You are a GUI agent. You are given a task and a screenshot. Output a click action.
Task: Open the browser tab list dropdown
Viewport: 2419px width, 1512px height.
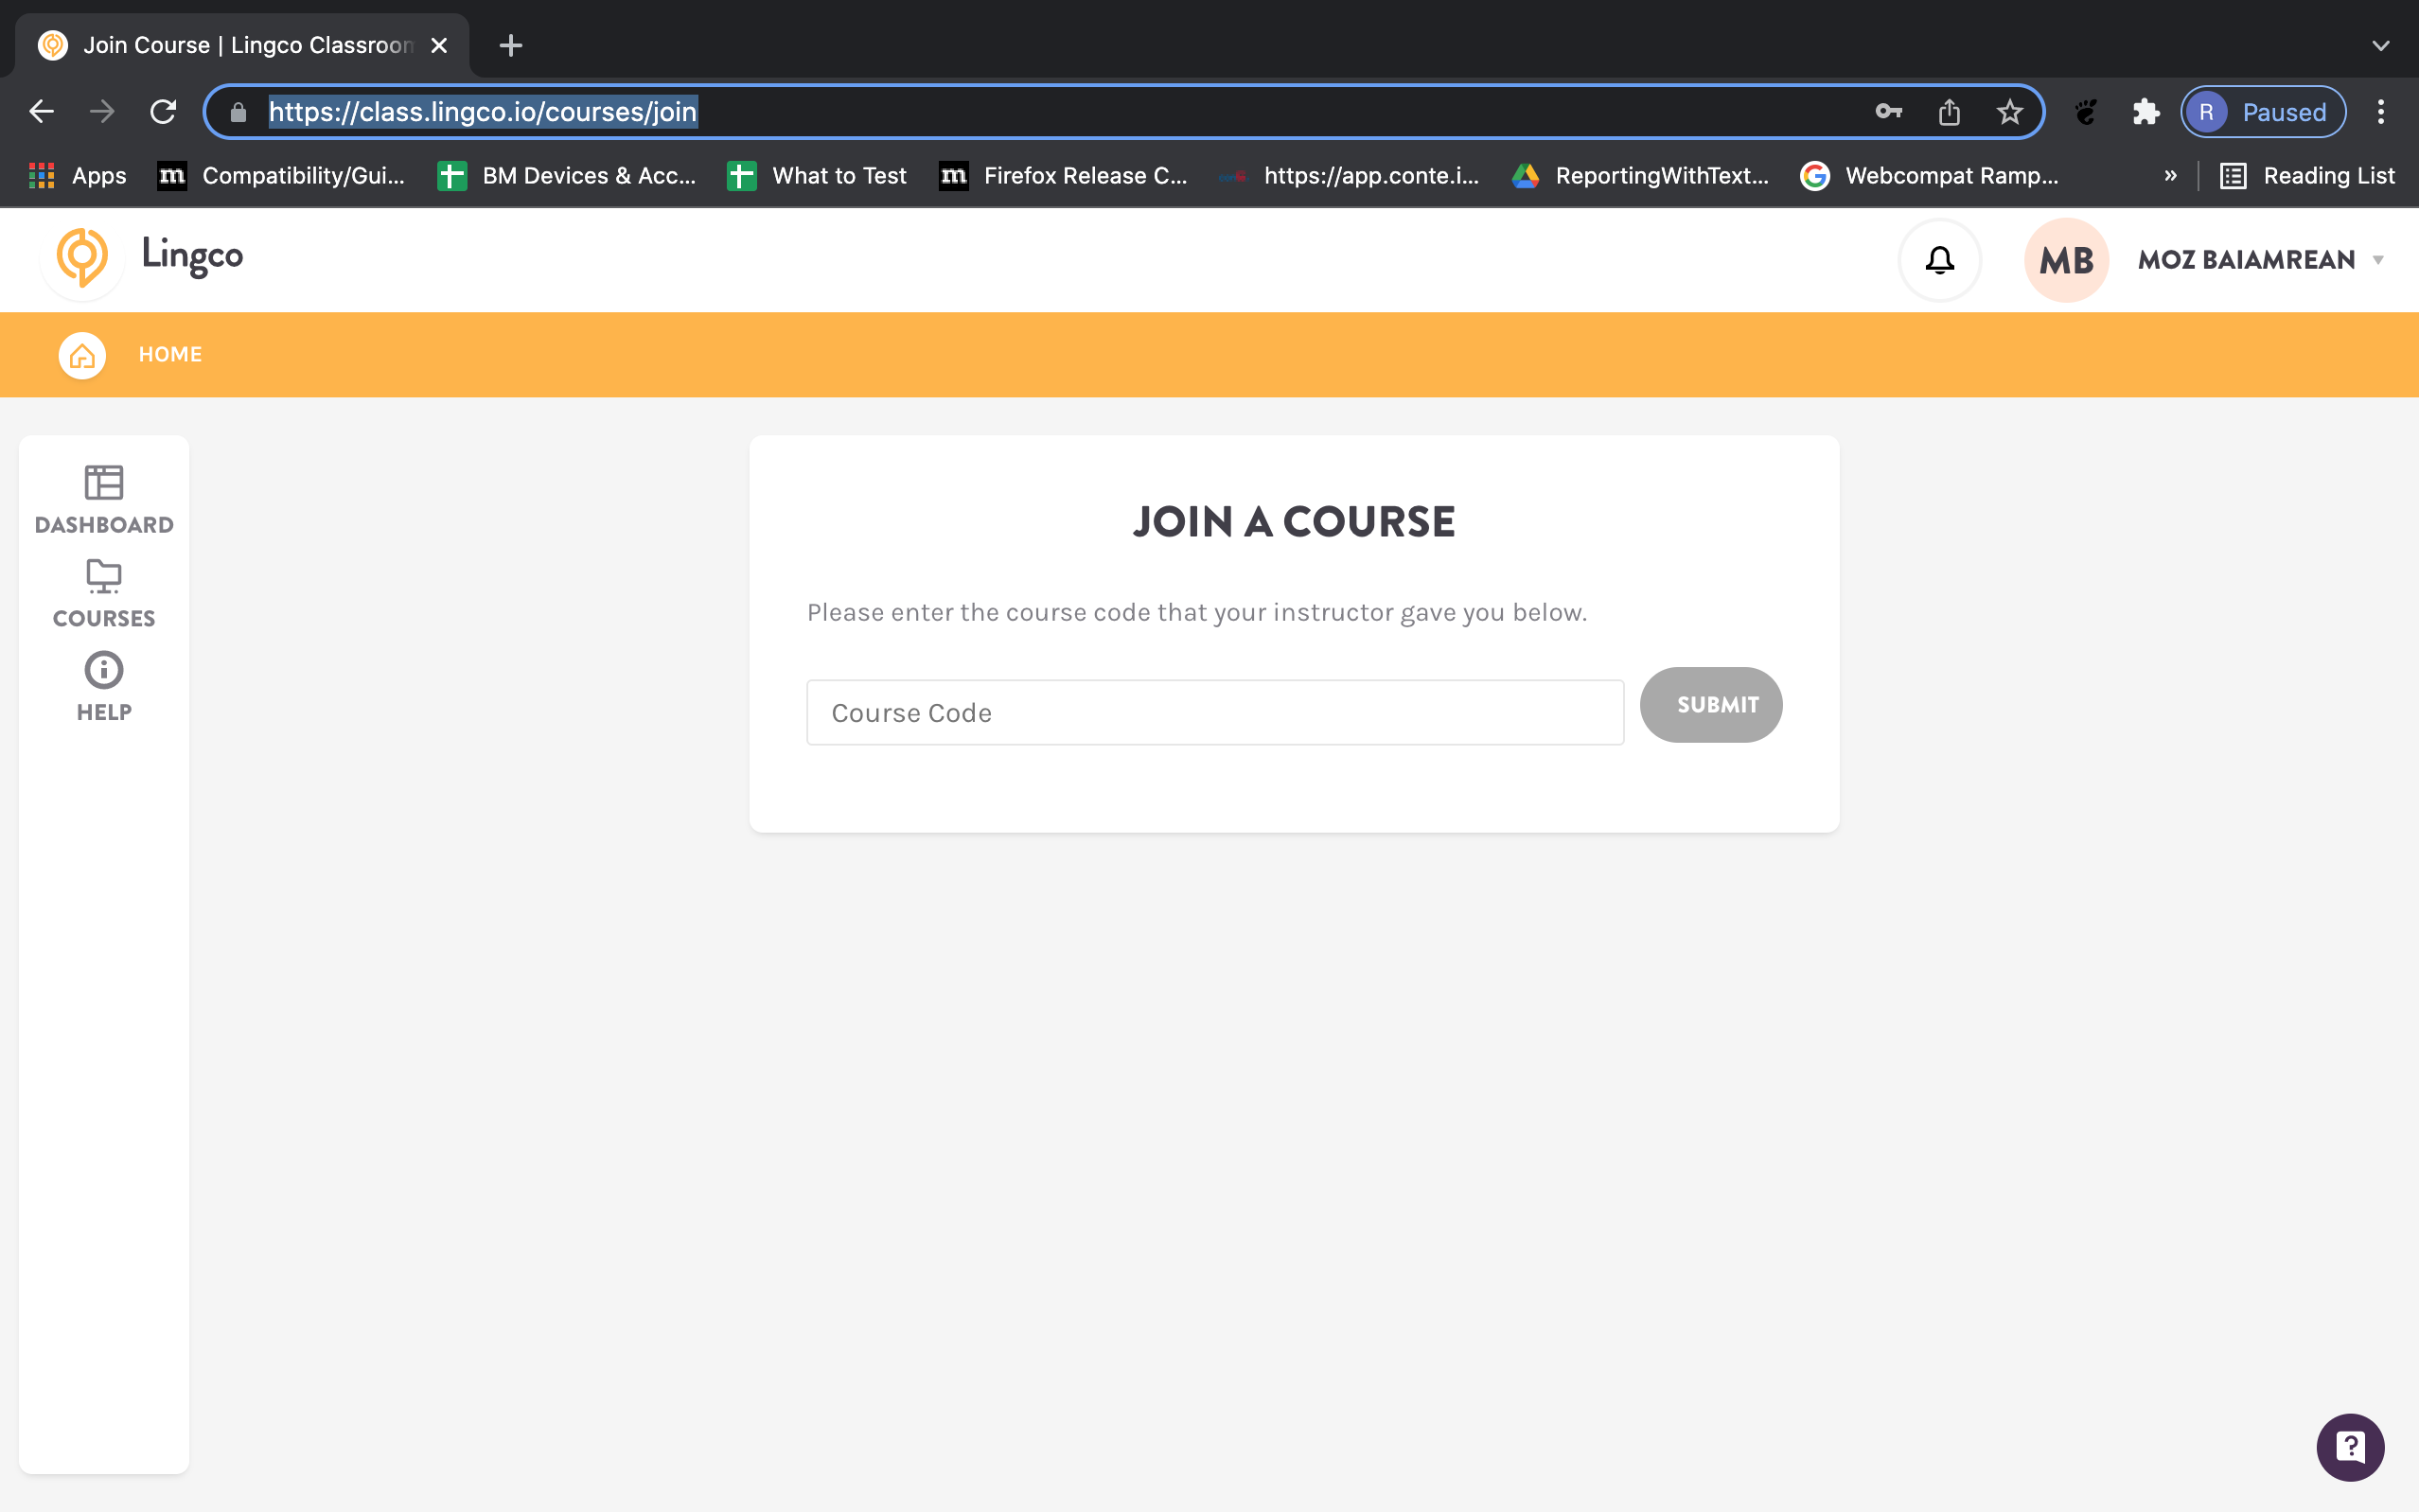2380,44
